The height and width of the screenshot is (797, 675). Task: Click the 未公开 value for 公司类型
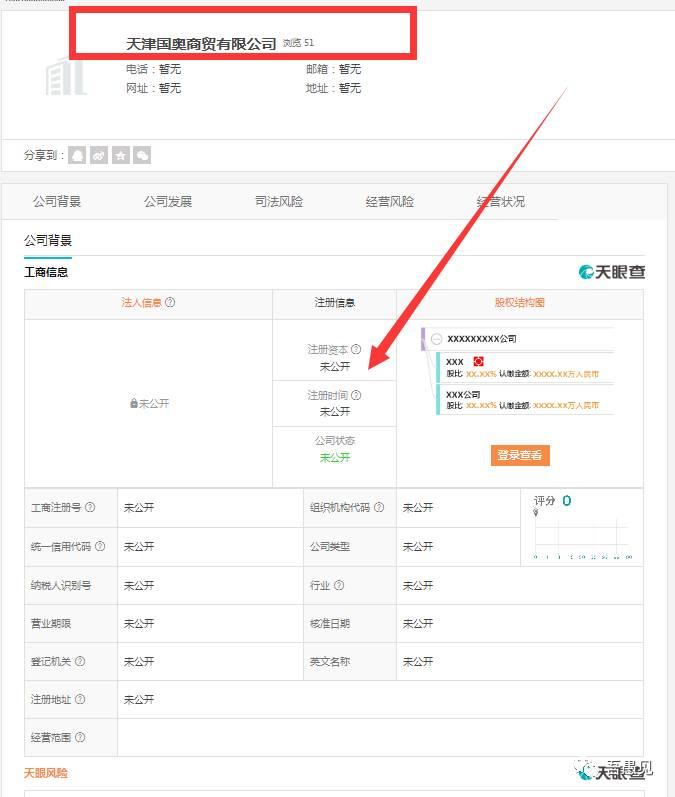[418, 546]
